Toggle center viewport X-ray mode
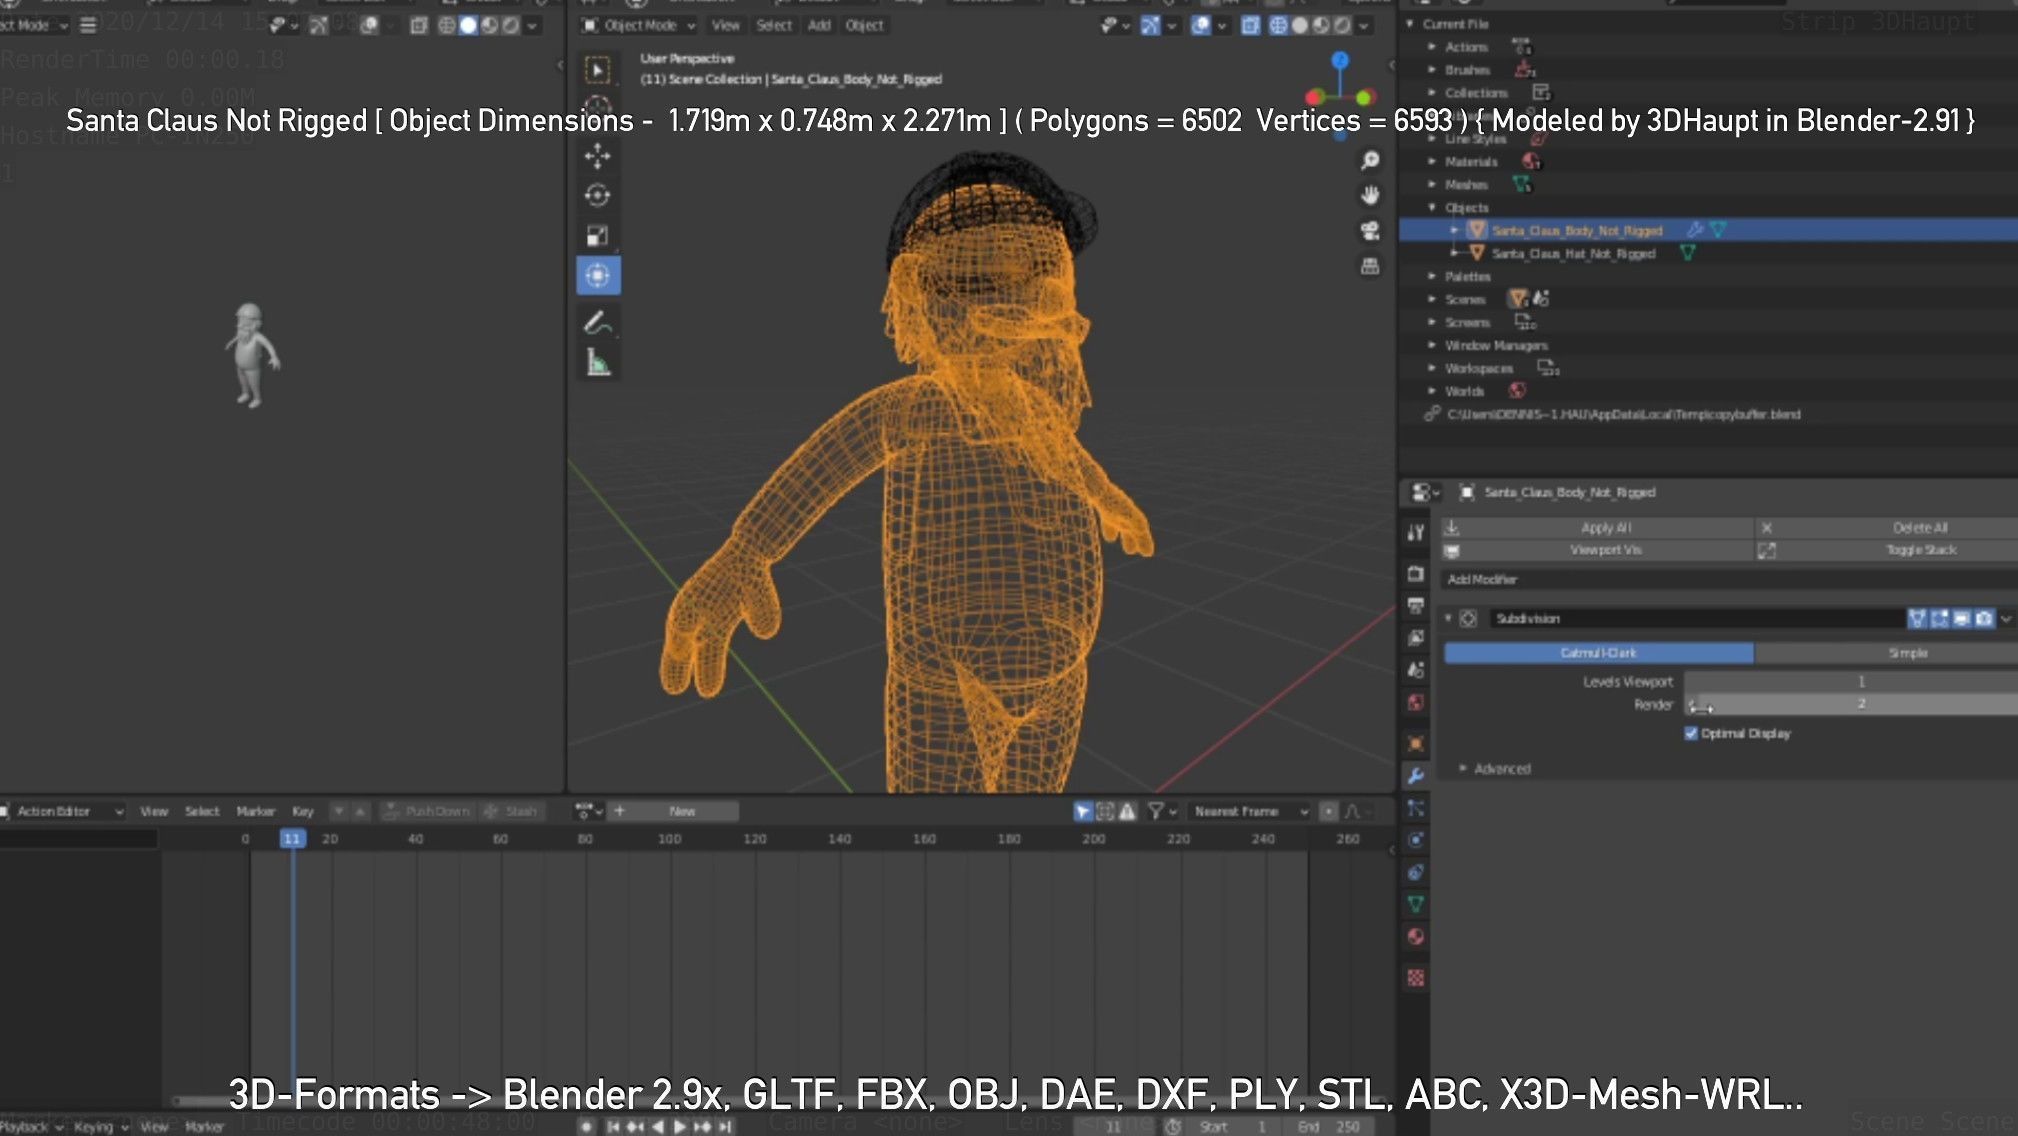Image resolution: width=2018 pixels, height=1136 pixels. (1252, 25)
